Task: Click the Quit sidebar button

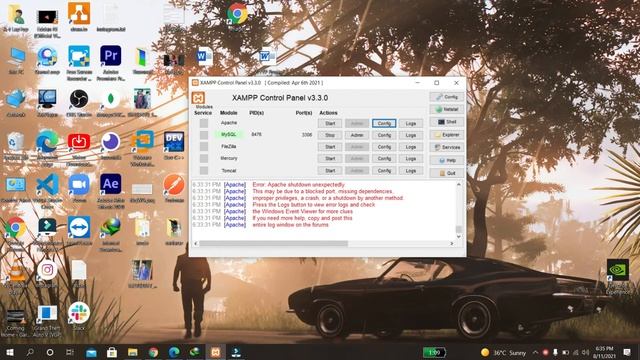Action: [x=447, y=173]
